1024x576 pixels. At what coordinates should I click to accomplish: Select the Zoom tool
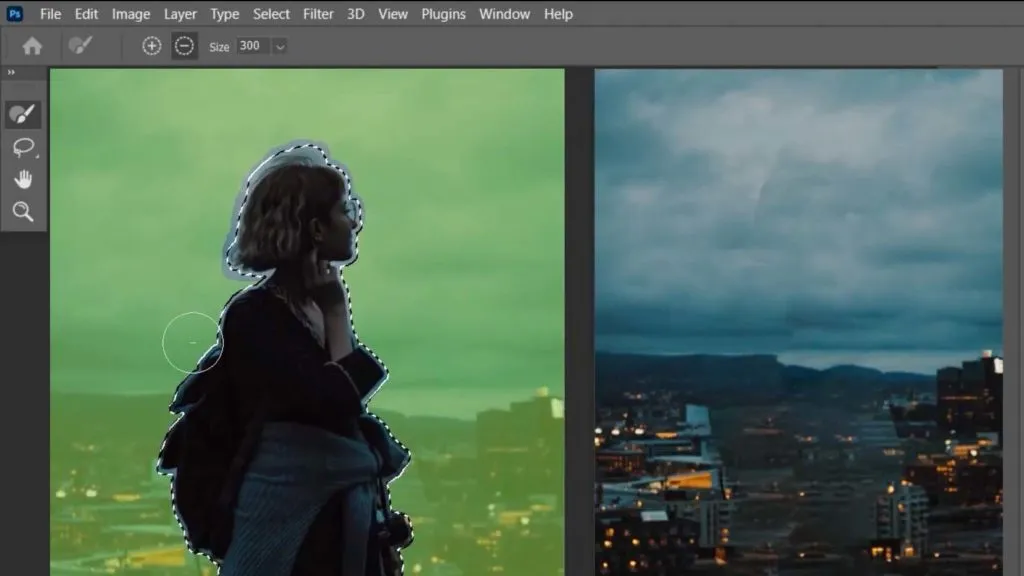[x=22, y=211]
